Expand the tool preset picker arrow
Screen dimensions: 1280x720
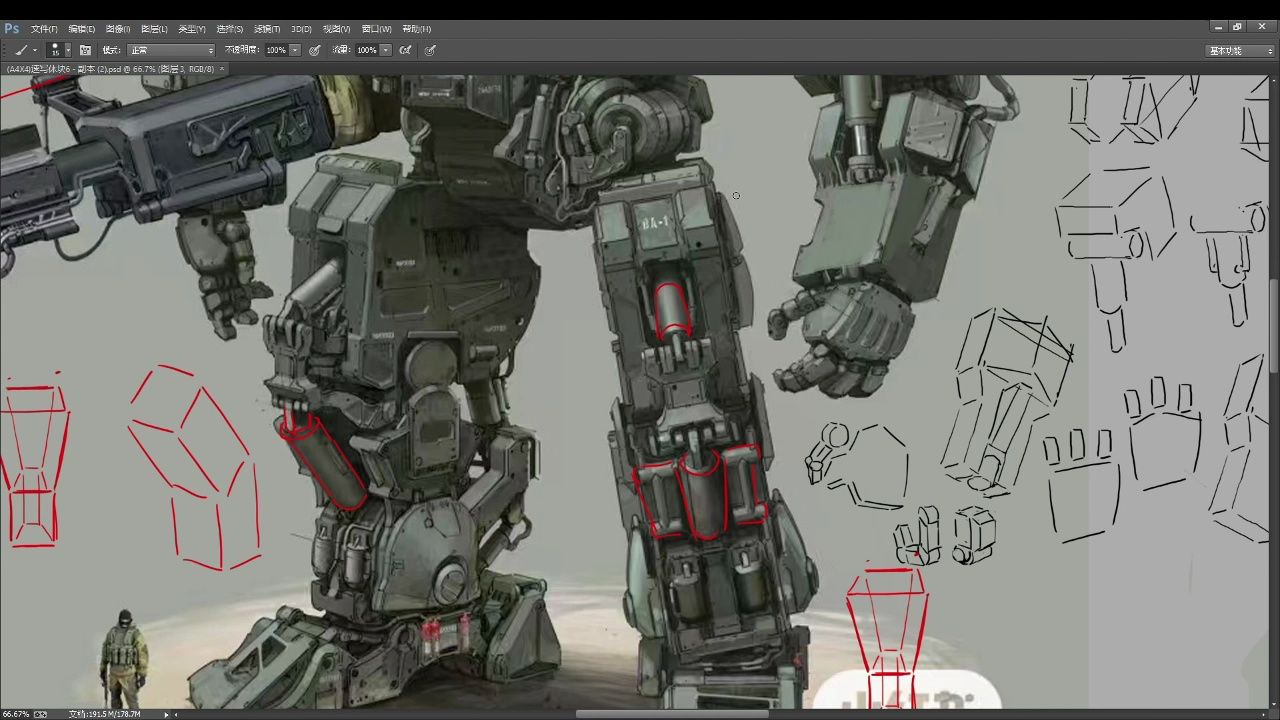(x=34, y=50)
